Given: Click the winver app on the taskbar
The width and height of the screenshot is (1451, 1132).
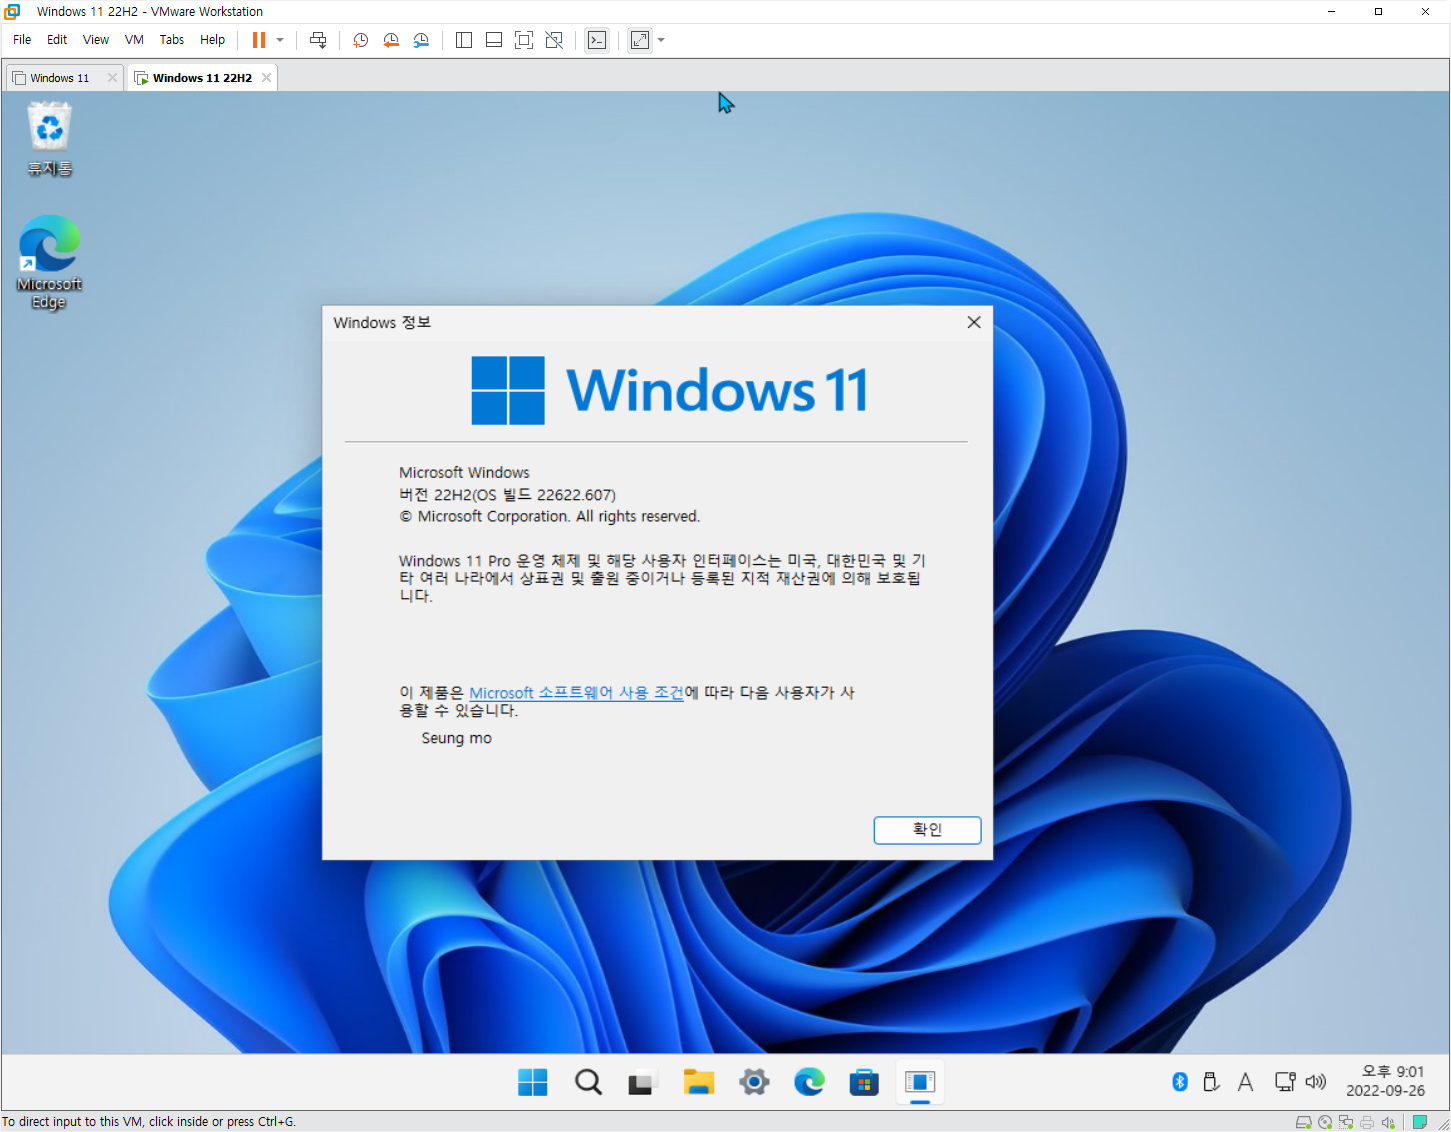Looking at the screenshot, I should [x=920, y=1082].
